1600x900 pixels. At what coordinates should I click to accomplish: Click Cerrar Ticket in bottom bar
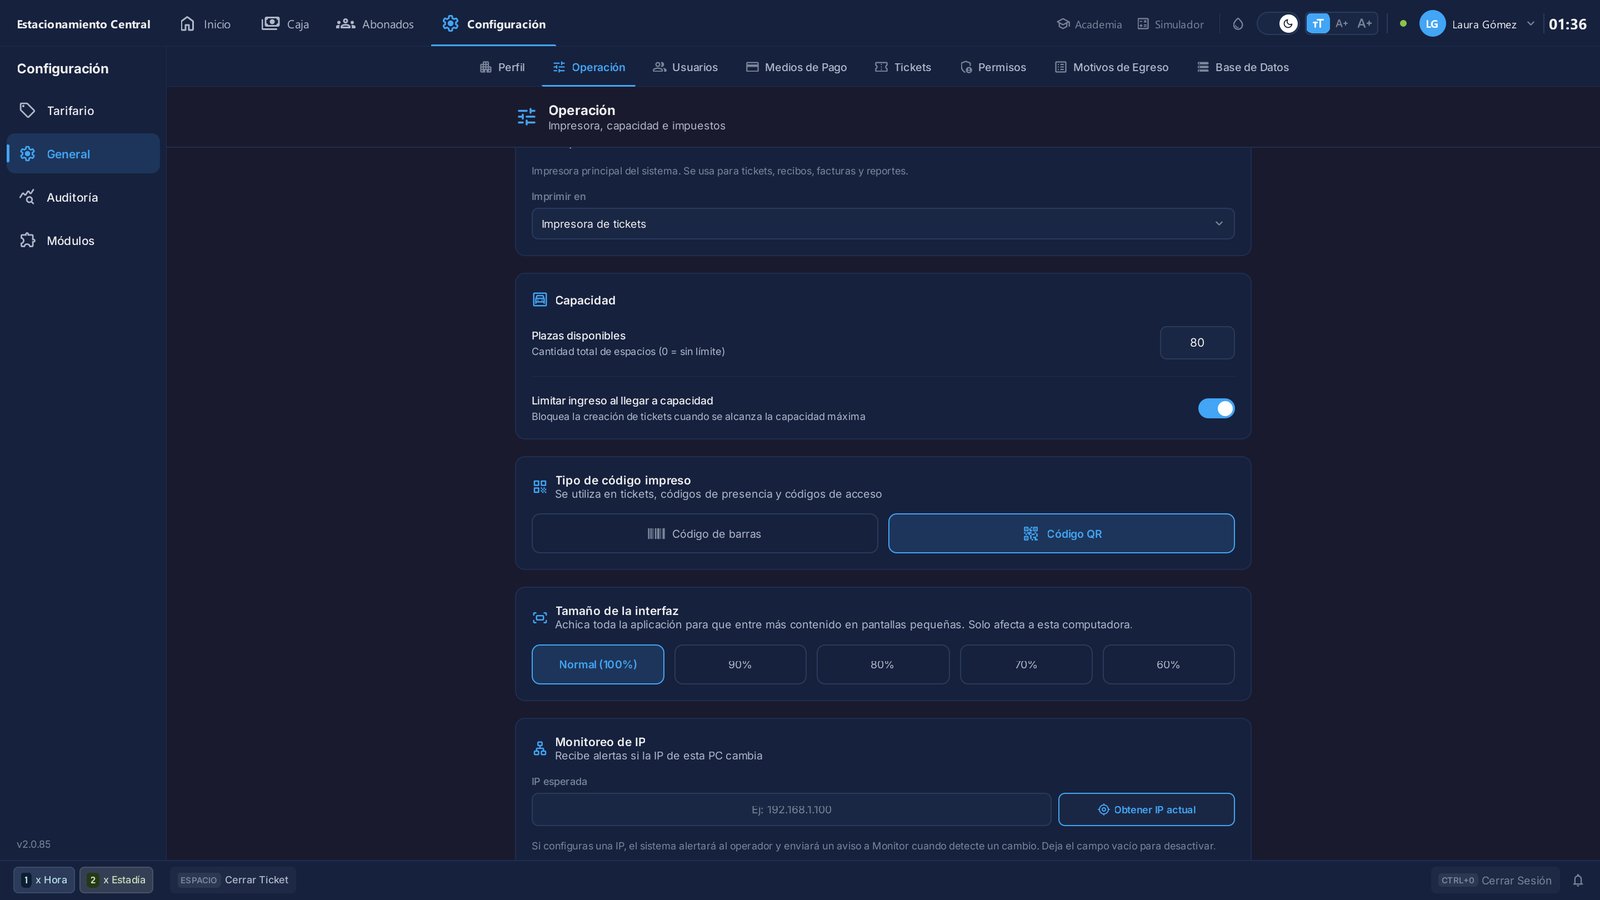pos(233,880)
